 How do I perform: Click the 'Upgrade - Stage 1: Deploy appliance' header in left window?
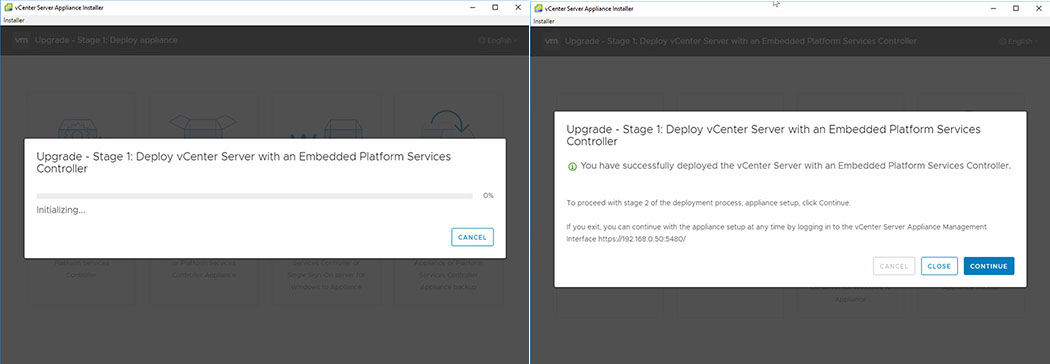(x=106, y=40)
